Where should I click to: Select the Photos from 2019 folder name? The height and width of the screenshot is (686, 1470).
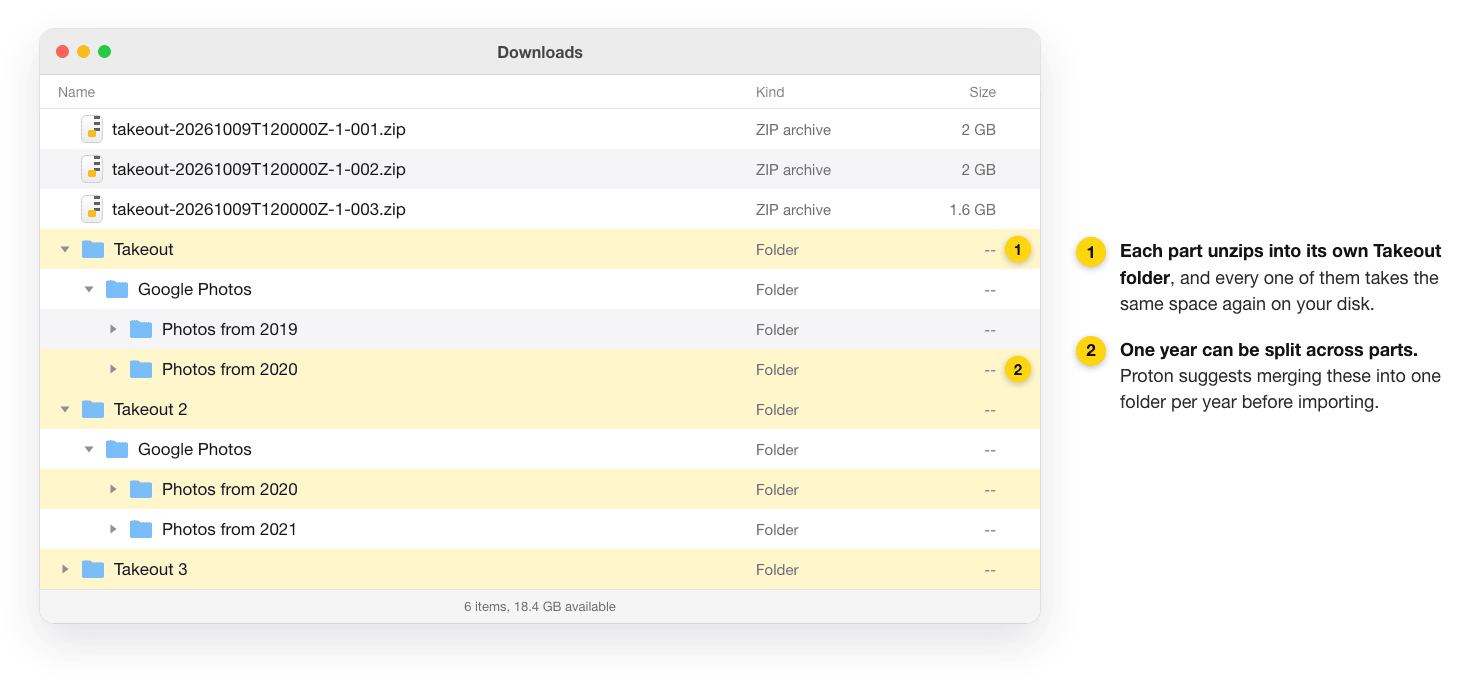230,329
